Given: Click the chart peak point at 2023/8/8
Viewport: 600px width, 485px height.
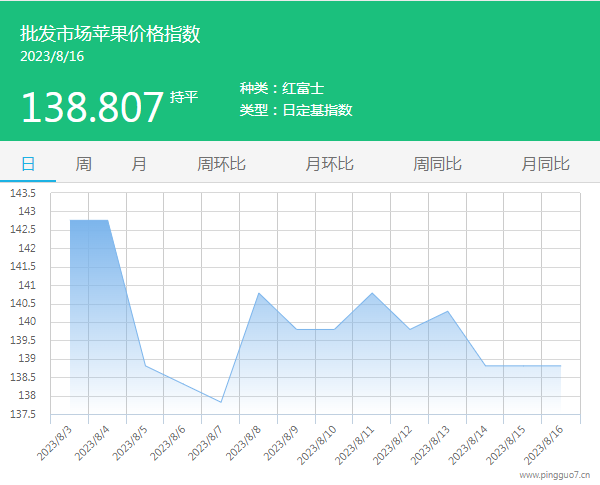Looking at the screenshot, I should point(259,293).
